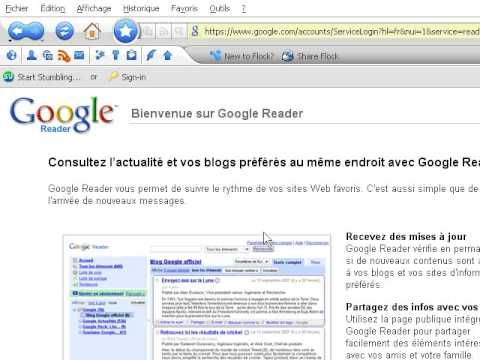The height and width of the screenshot is (360, 480).
Task: Click the Google site identity icon
Action: point(195,31)
